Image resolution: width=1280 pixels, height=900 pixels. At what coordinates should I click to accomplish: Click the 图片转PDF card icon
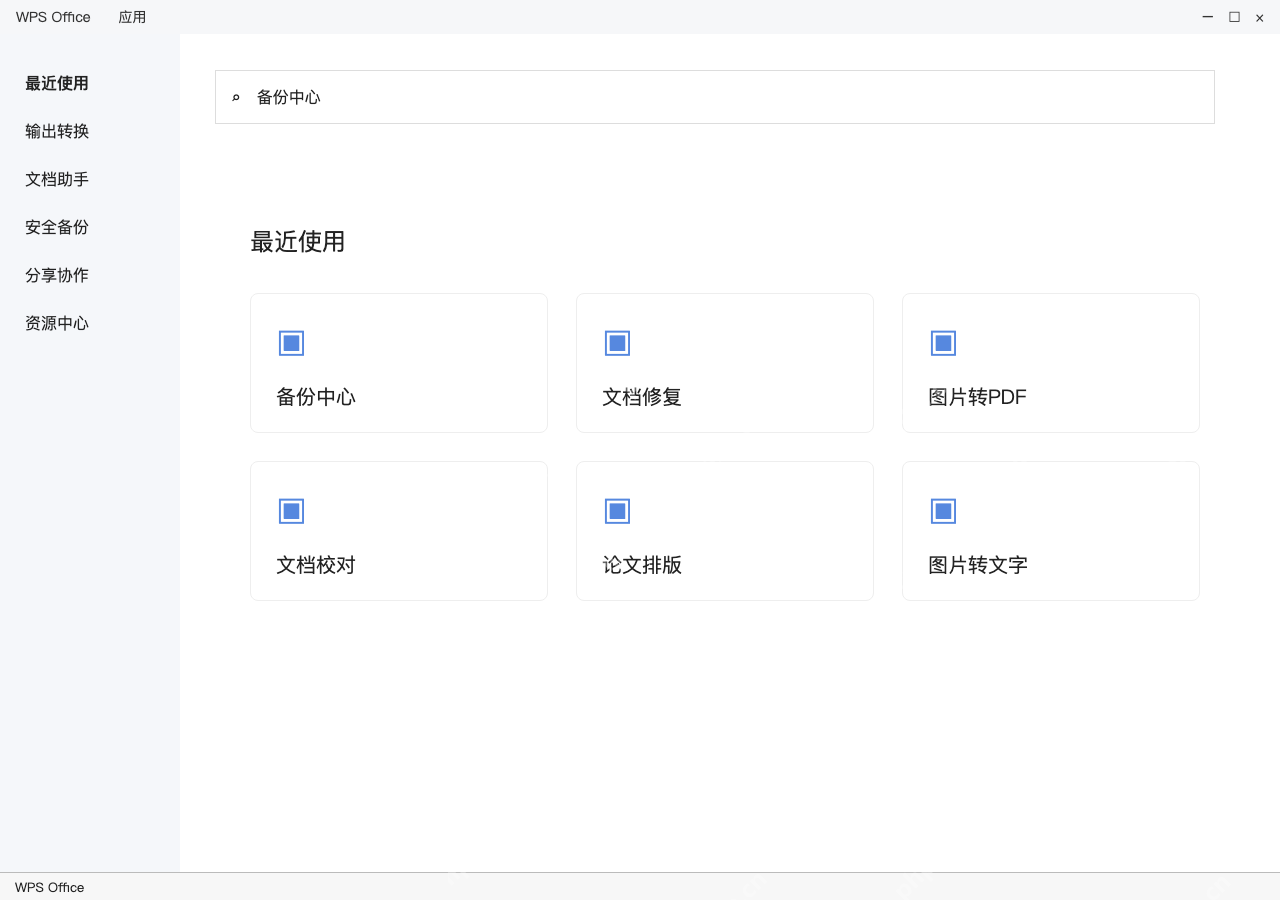[943, 343]
